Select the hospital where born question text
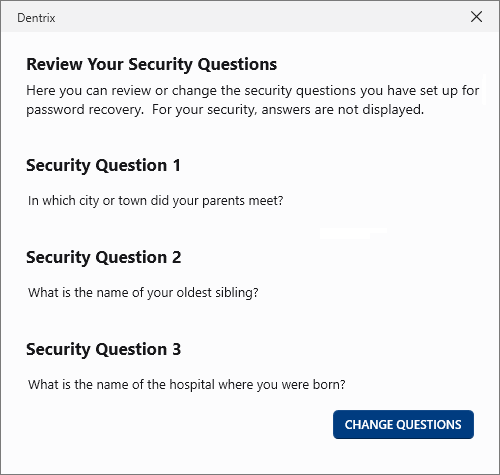The height and width of the screenshot is (475, 500). pos(187,385)
